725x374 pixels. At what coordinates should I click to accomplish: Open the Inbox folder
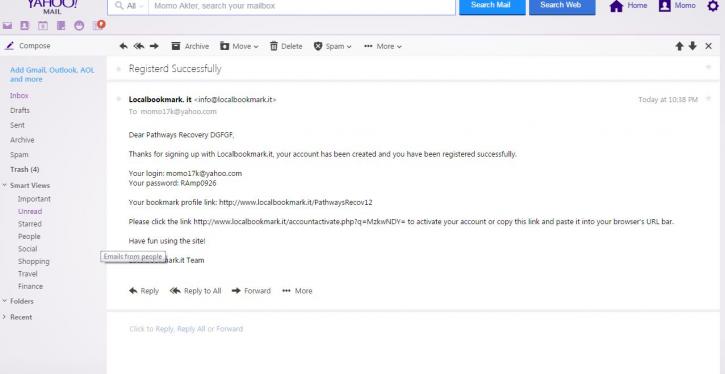19,96
